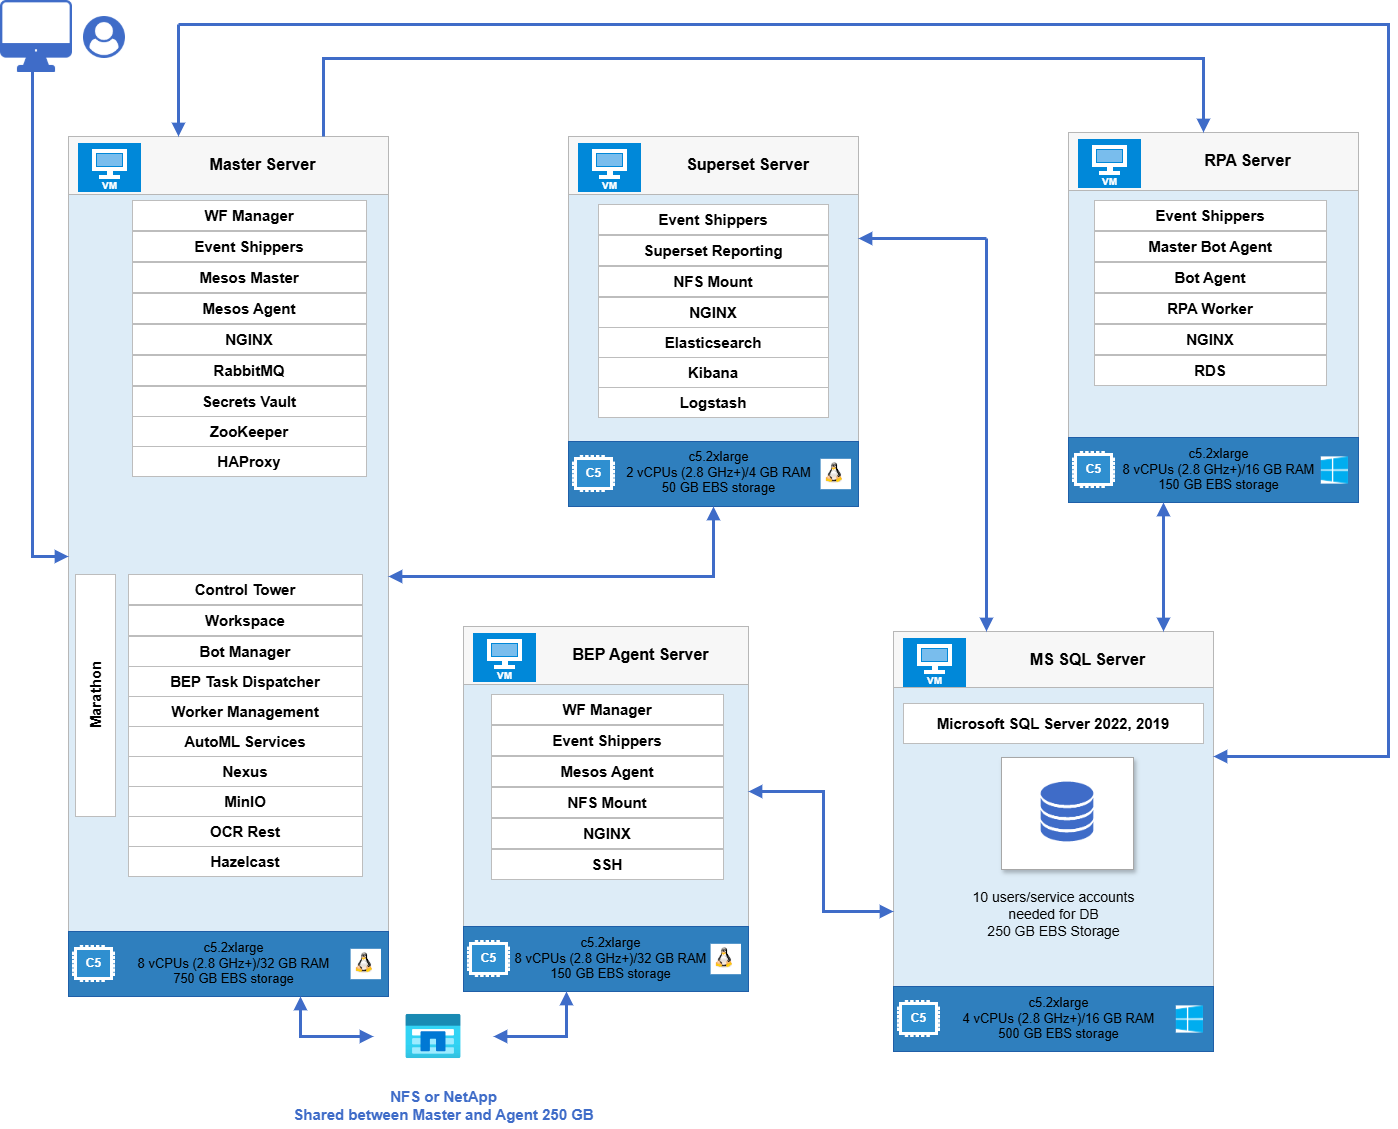Image resolution: width=1398 pixels, height=1129 pixels.
Task: Click the BEP Agent Server C5 chip icon
Action: pyautogui.click(x=488, y=958)
